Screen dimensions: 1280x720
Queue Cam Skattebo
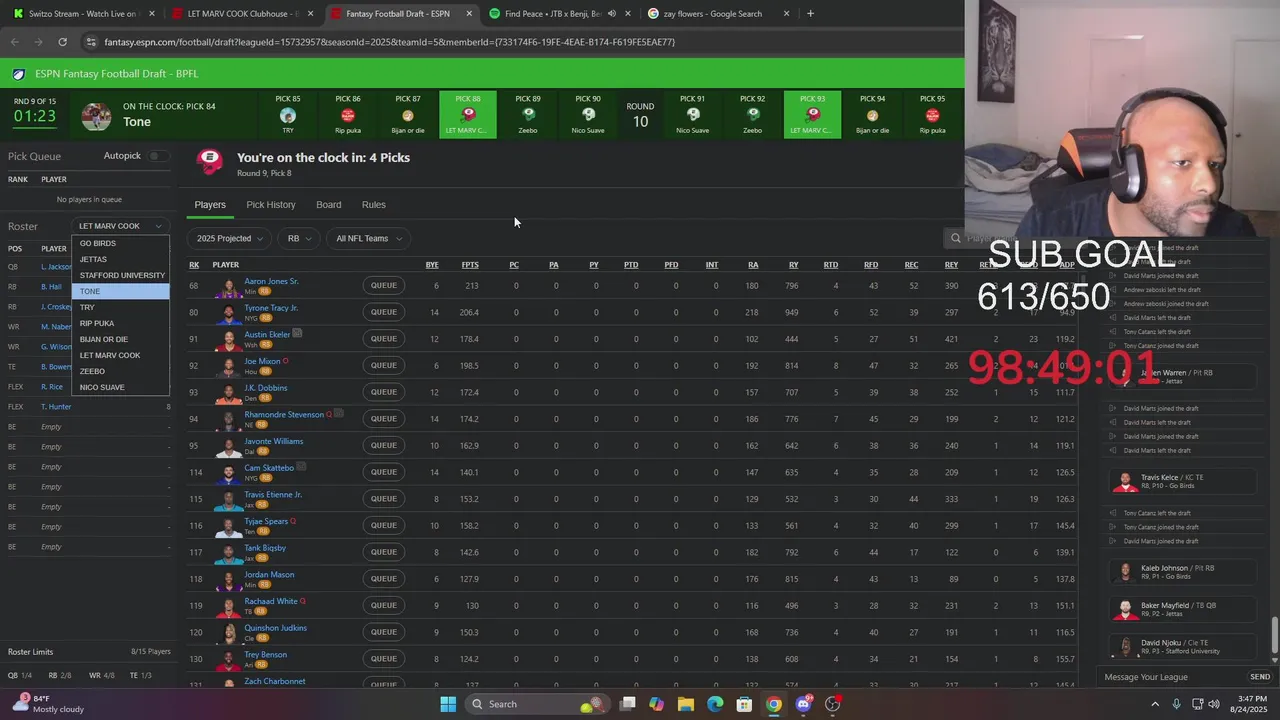click(384, 472)
